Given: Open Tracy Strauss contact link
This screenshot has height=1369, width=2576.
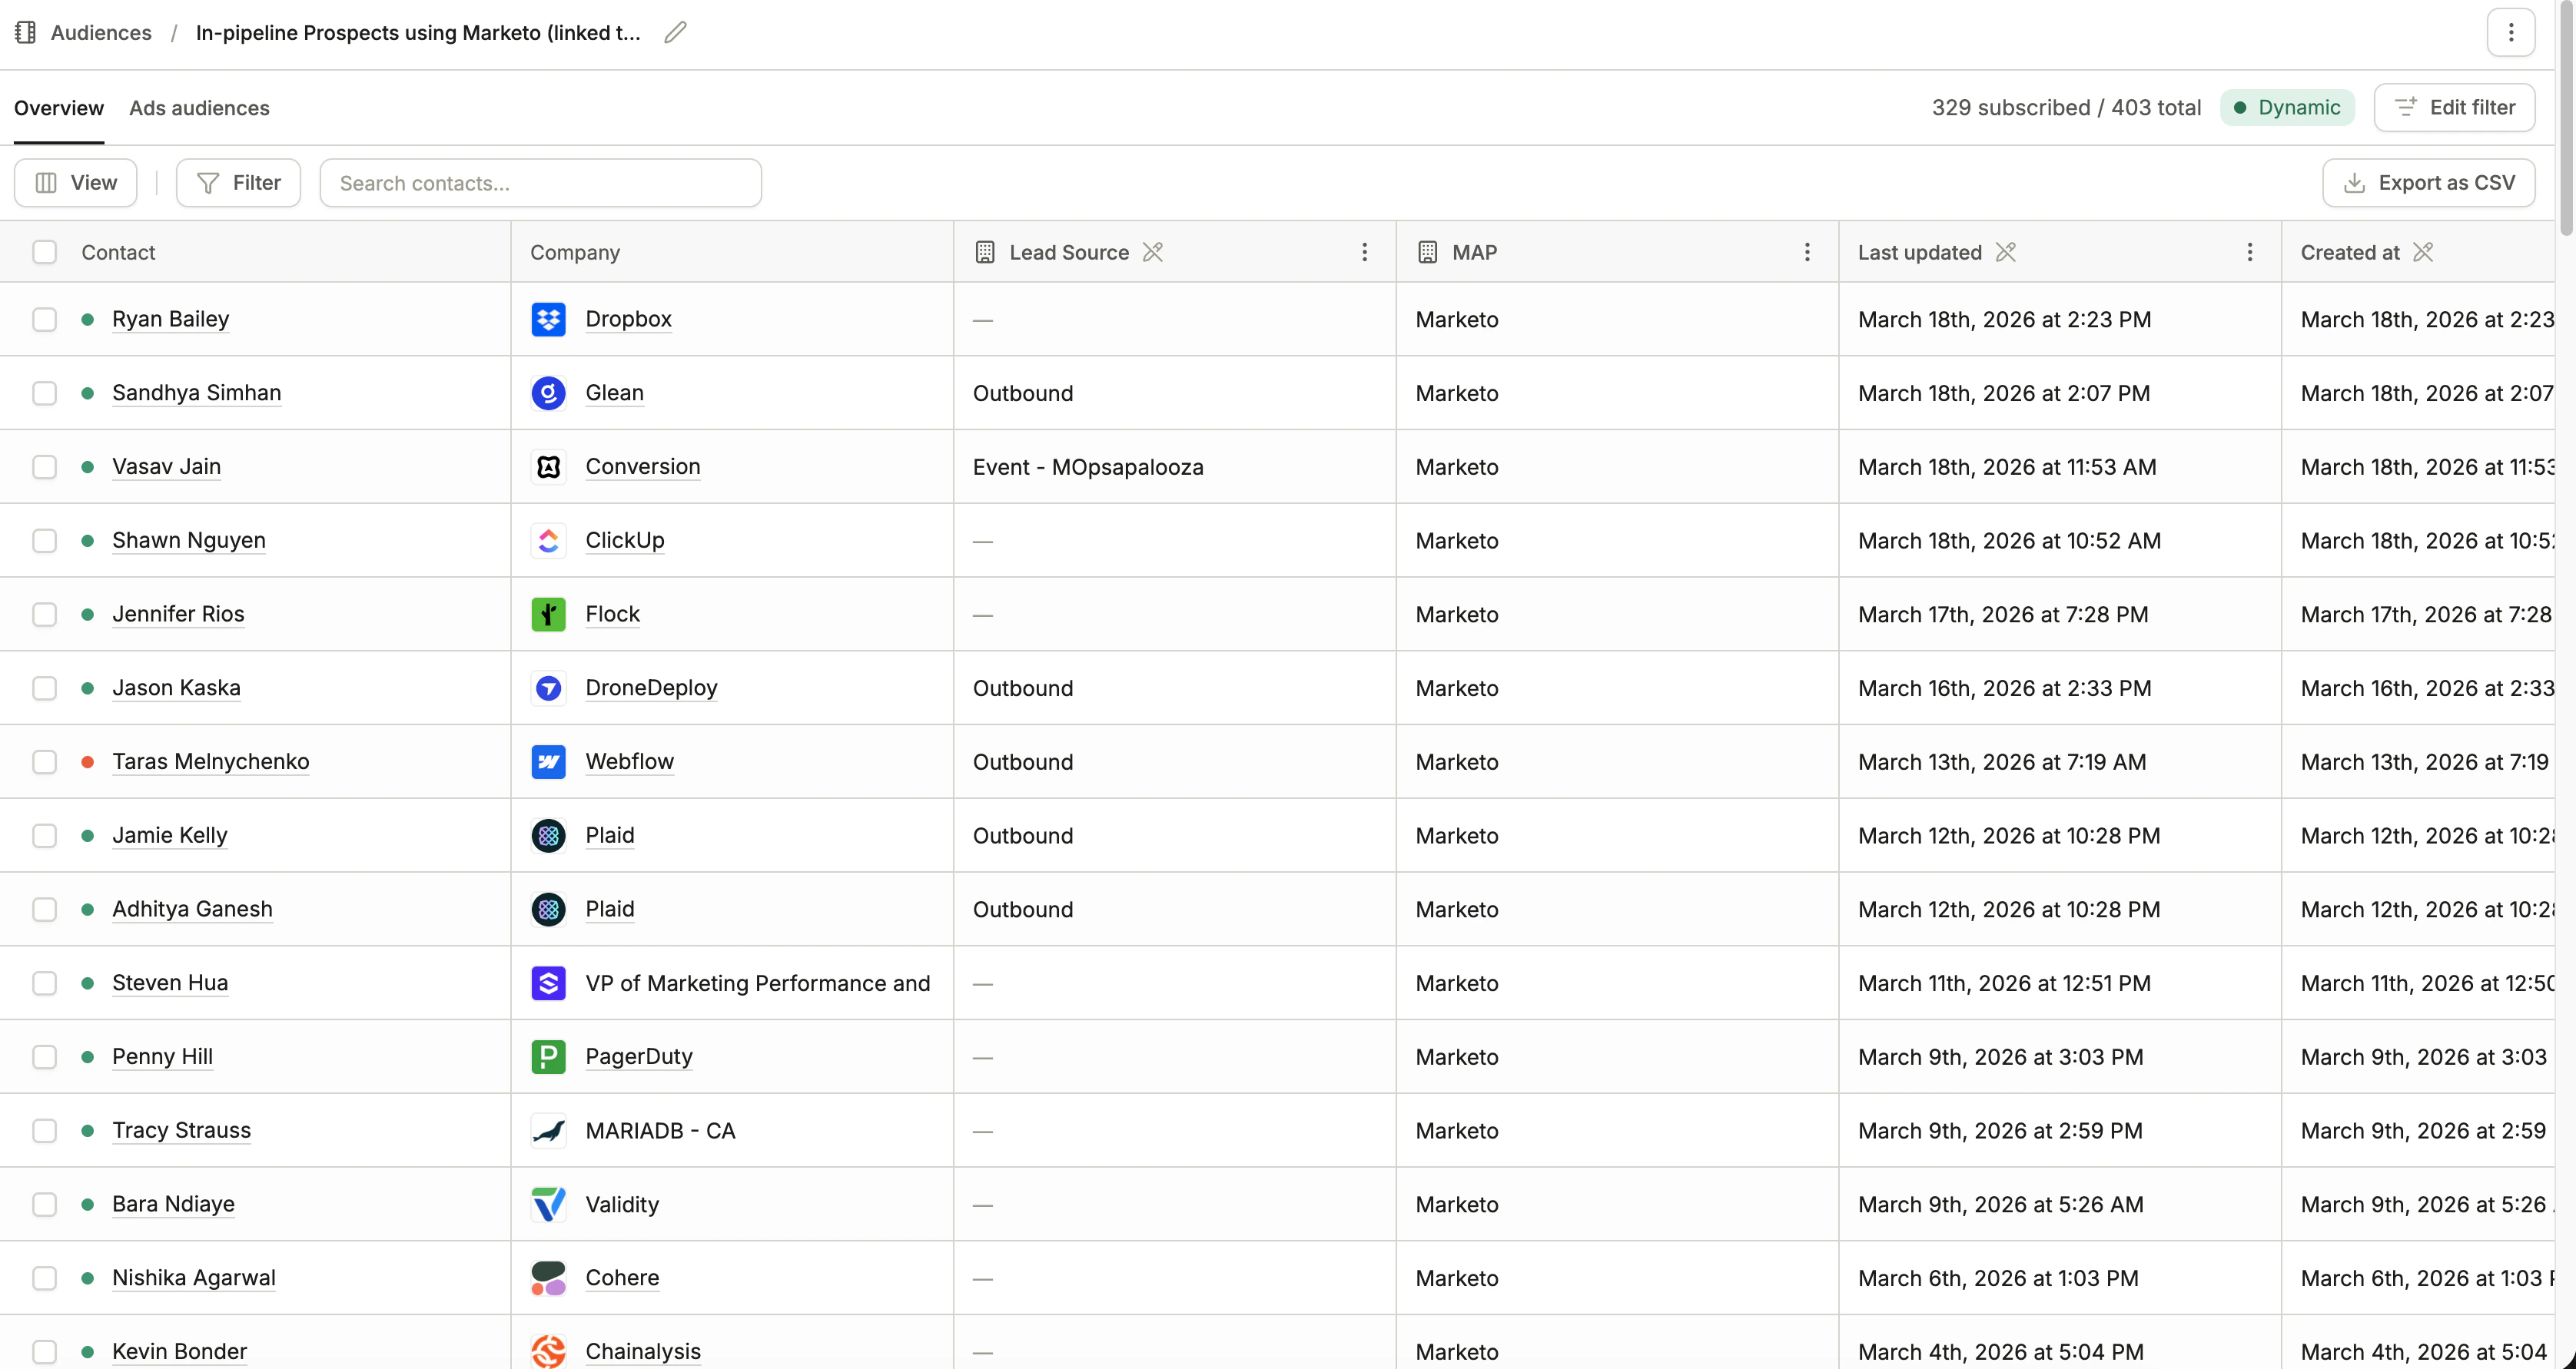Looking at the screenshot, I should 182,1131.
